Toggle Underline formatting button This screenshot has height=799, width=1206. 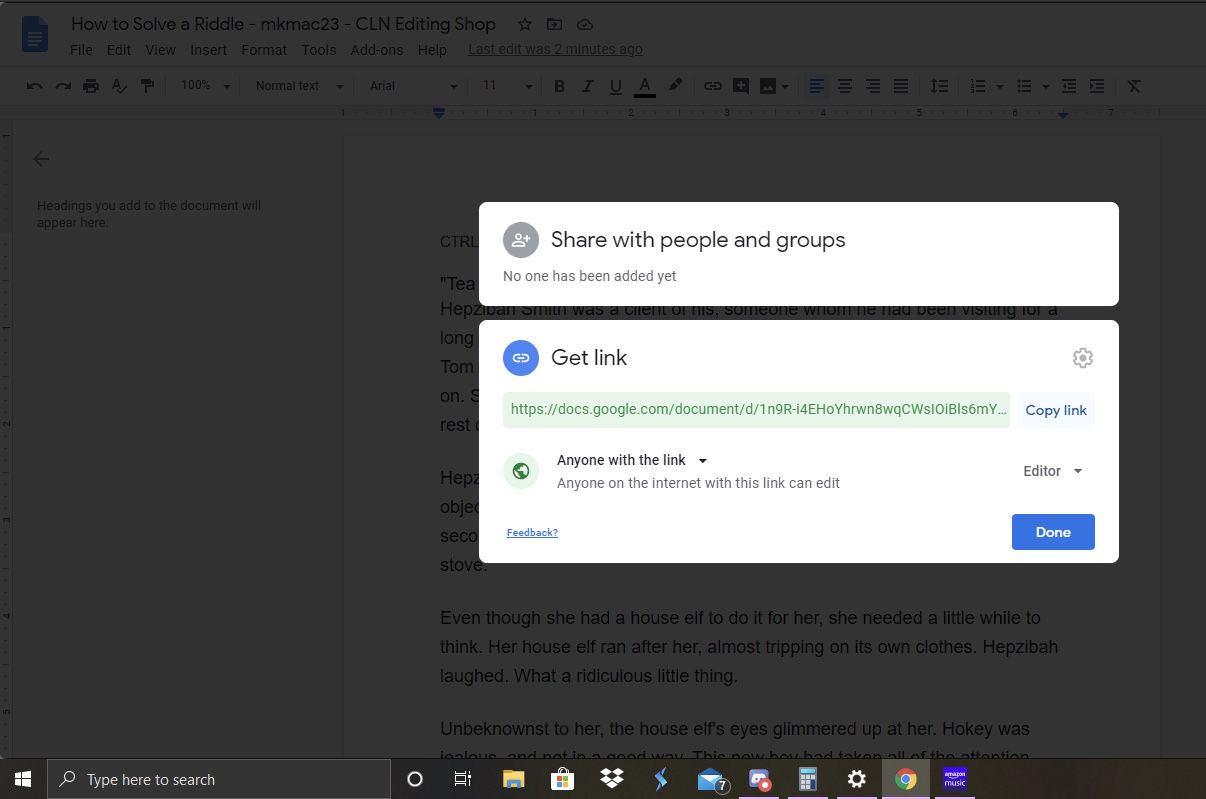[x=616, y=86]
